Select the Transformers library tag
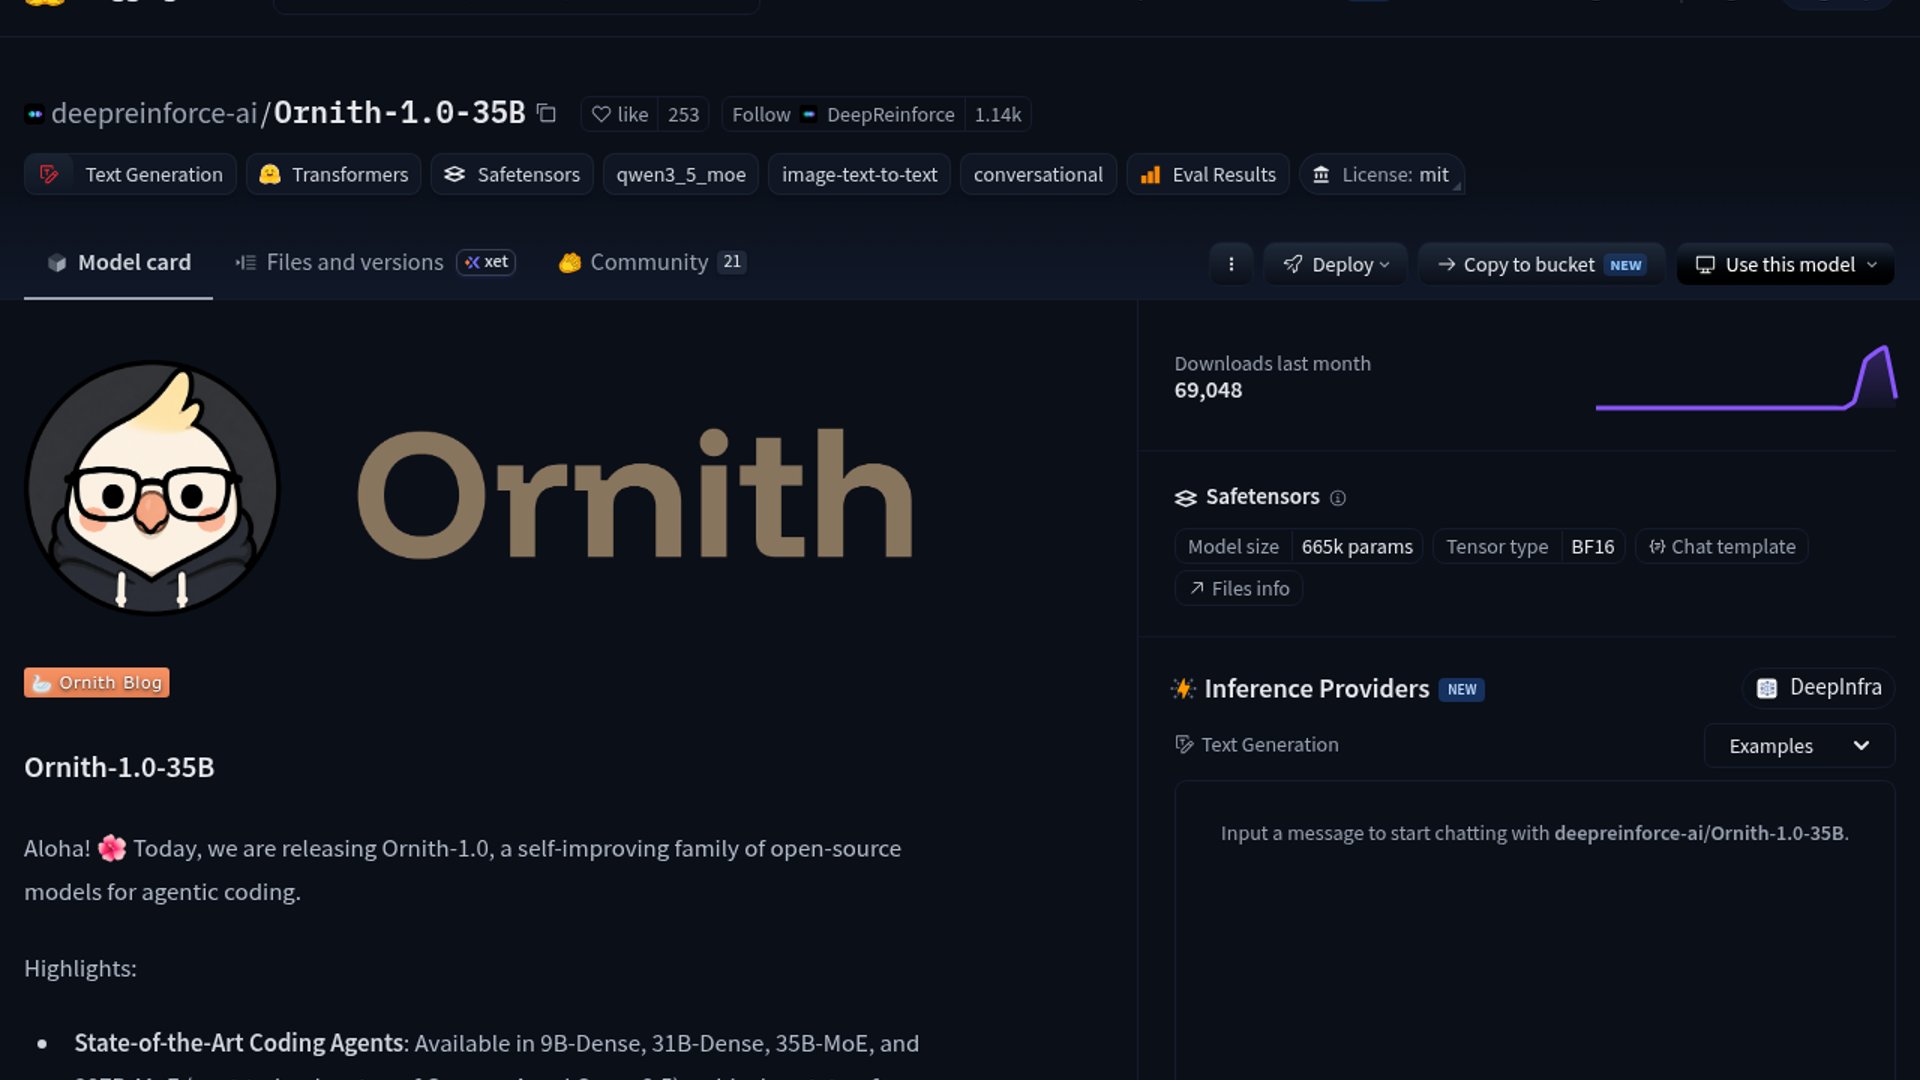 pyautogui.click(x=333, y=174)
